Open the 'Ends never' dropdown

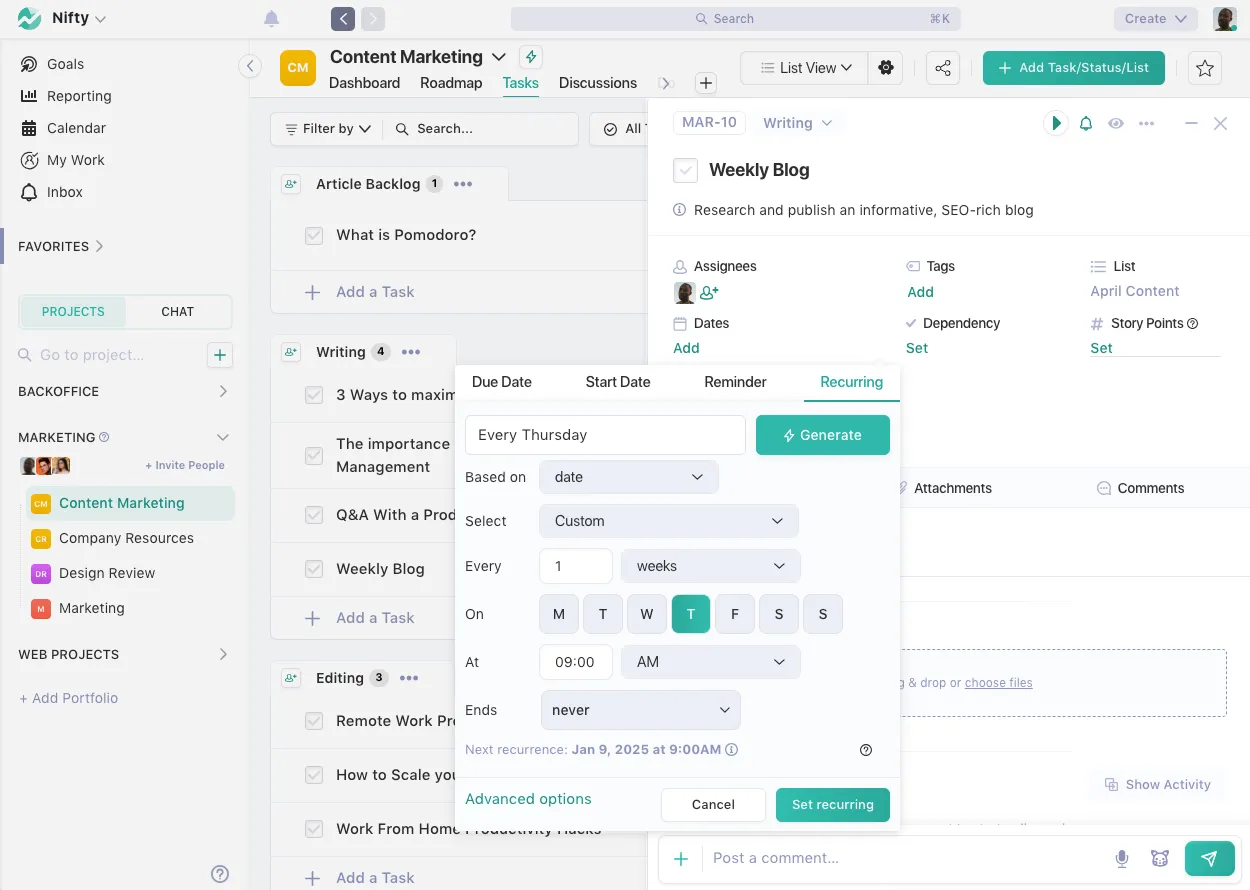640,710
